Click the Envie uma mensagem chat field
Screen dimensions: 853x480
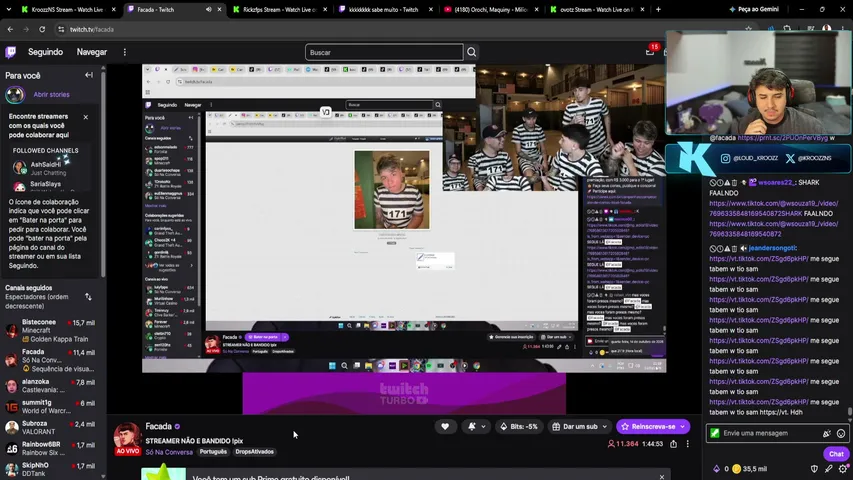click(x=768, y=433)
